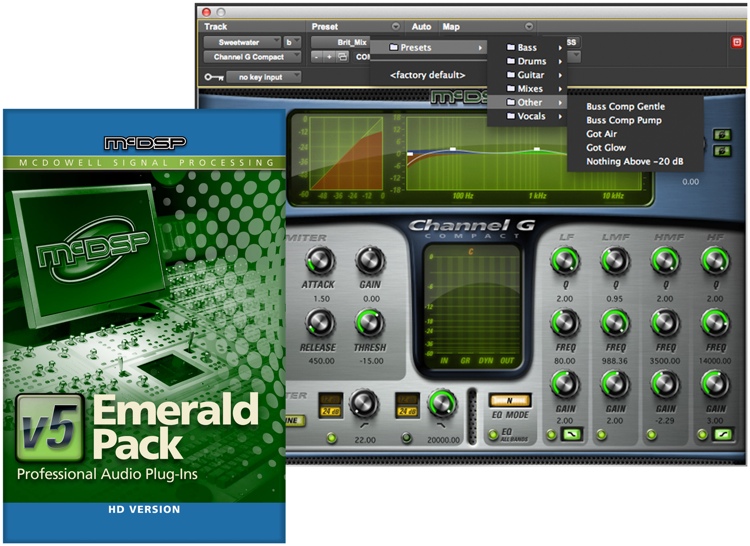This screenshot has width=750, height=546.
Task: Click the compressor Thresh knob
Action: [369, 322]
